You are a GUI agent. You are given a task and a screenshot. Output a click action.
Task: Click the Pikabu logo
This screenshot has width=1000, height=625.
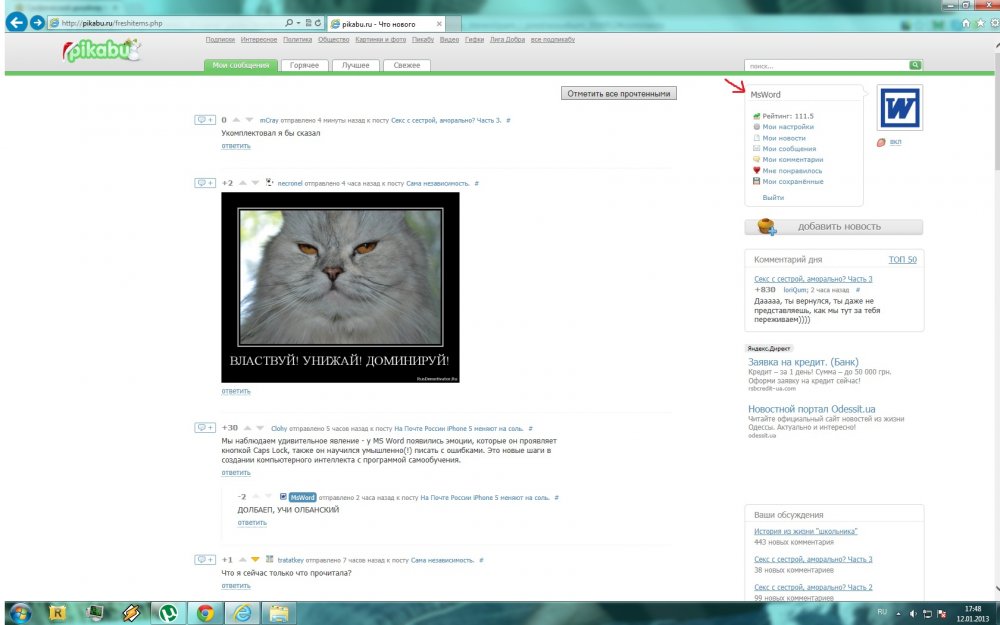tap(100, 52)
